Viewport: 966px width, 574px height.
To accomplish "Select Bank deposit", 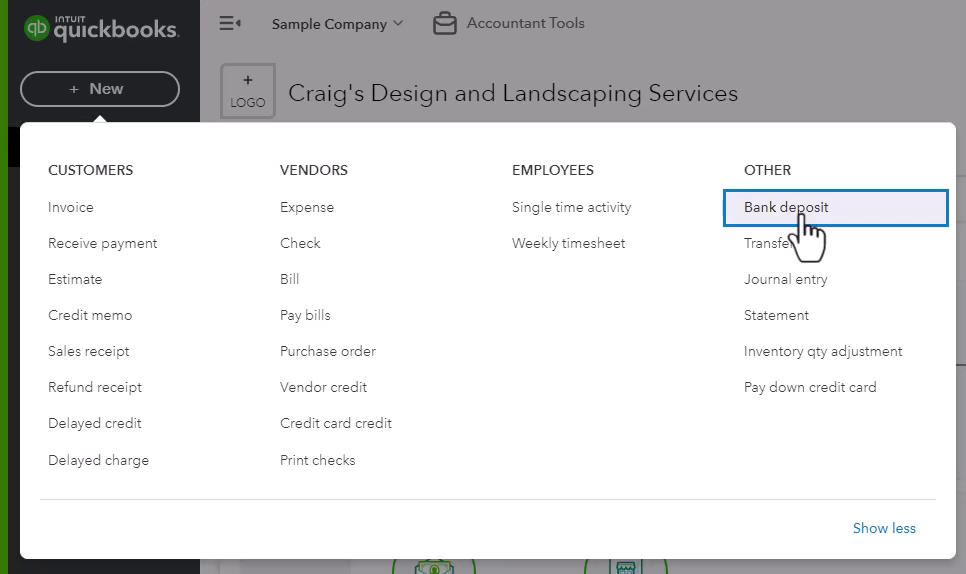I will click(x=835, y=208).
